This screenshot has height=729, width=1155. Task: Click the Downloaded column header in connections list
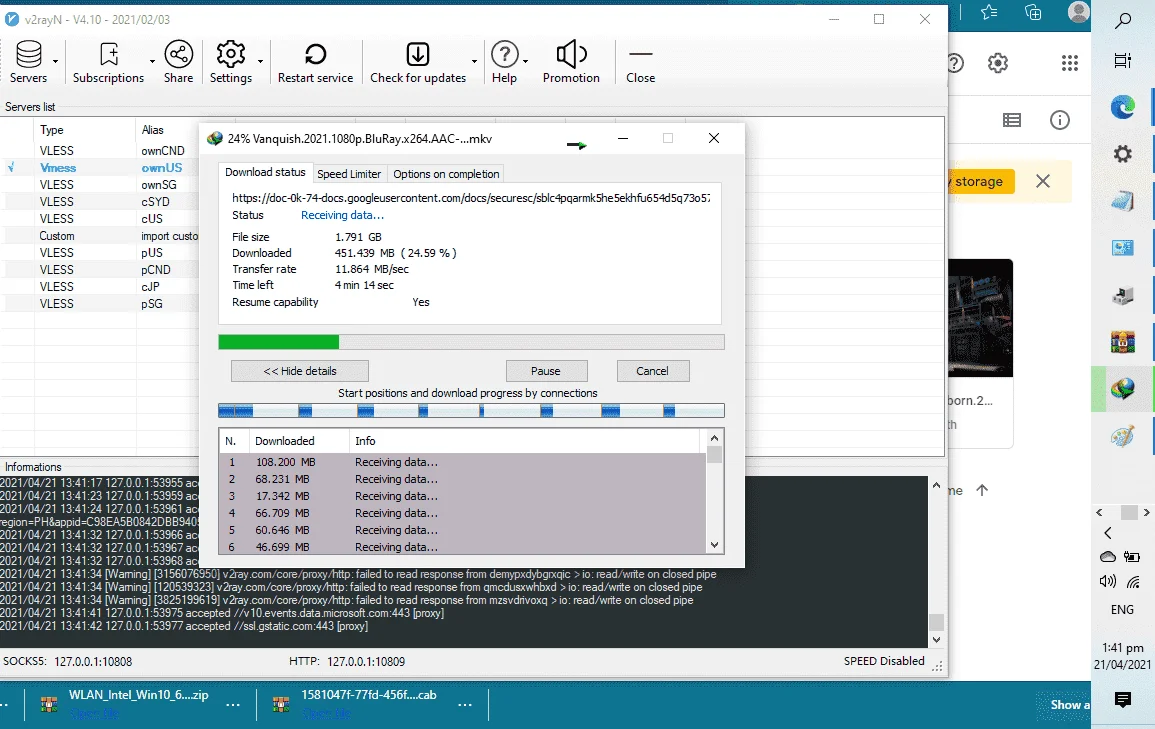click(299, 441)
